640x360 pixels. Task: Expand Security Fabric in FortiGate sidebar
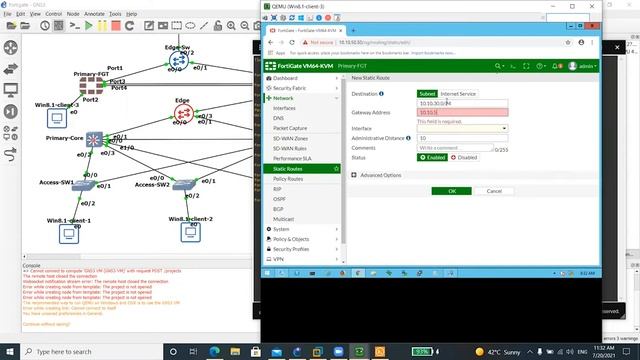click(x=302, y=88)
